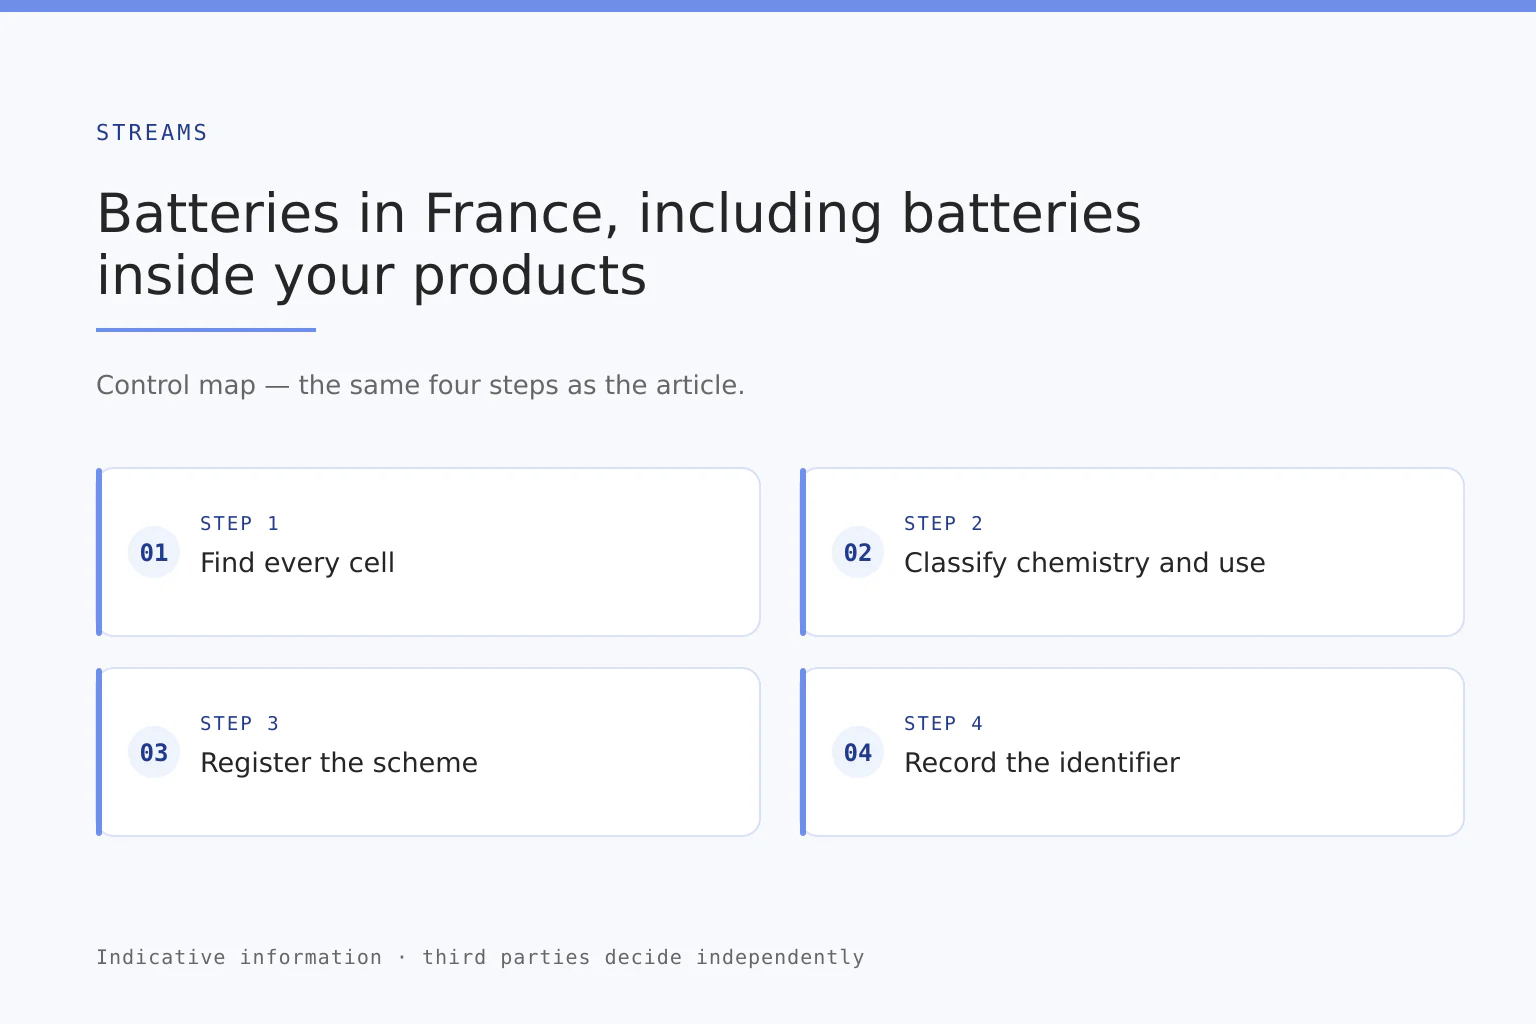Image resolution: width=1536 pixels, height=1024 pixels.
Task: Click the 01 number badge
Action: coord(154,552)
